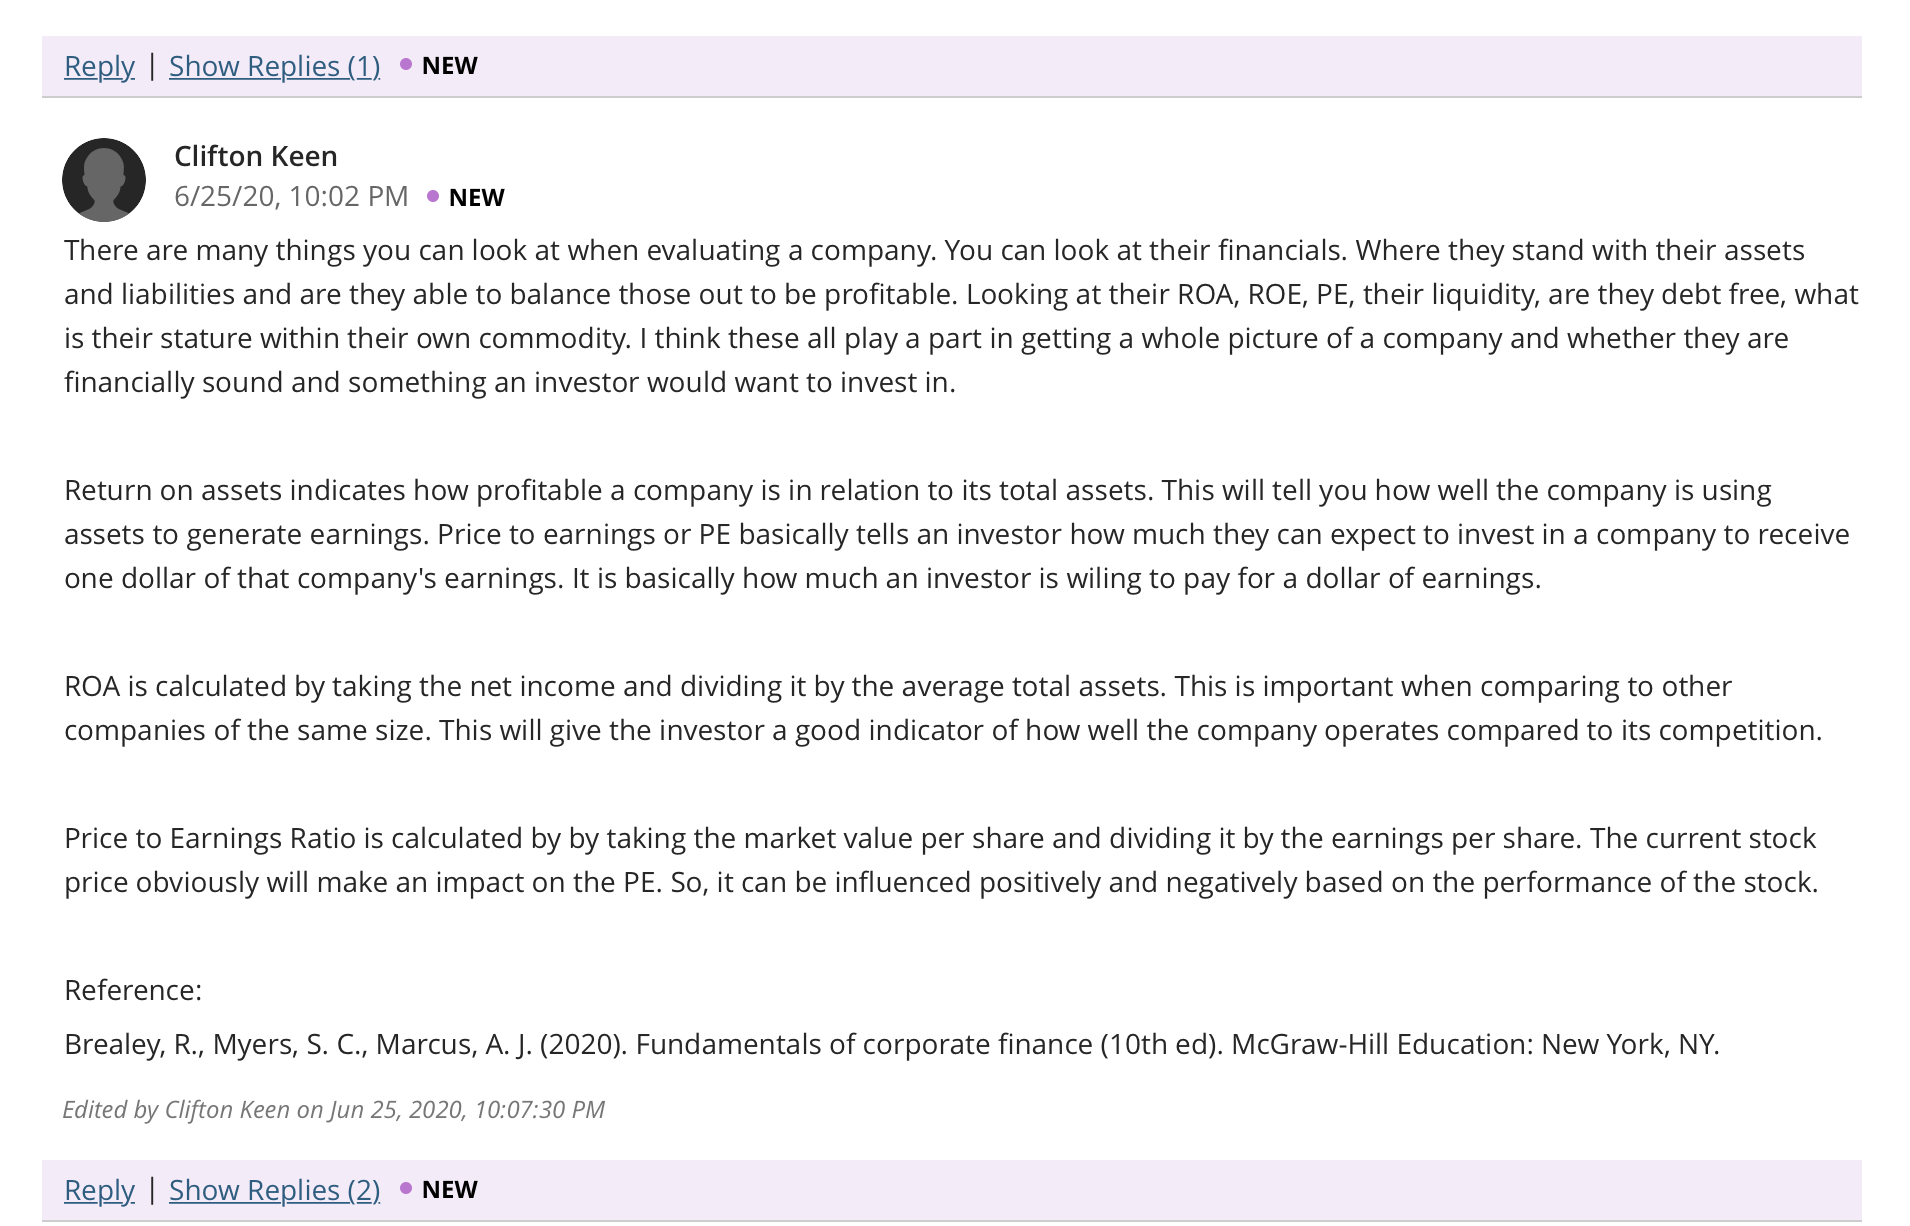This screenshot has height=1226, width=1910.
Task: Open the Clifton Keen author name
Action: 256,156
